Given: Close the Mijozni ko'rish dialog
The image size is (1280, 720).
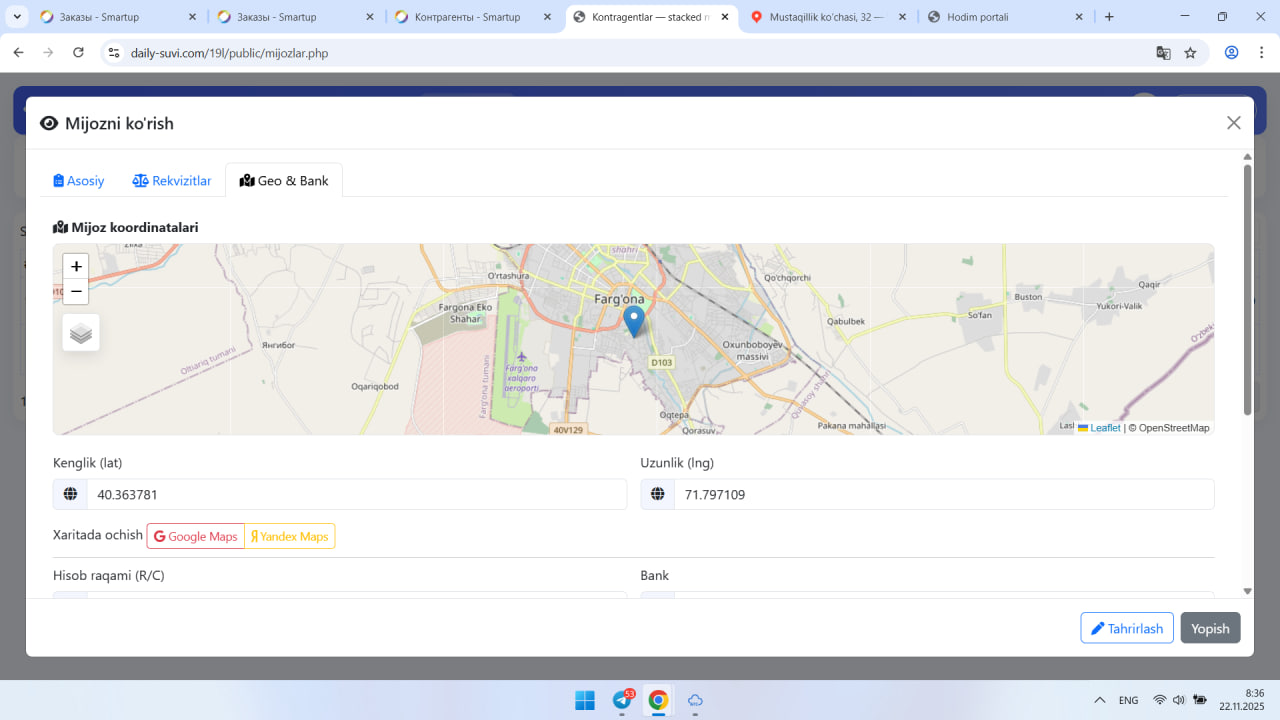Looking at the screenshot, I should tap(1233, 123).
